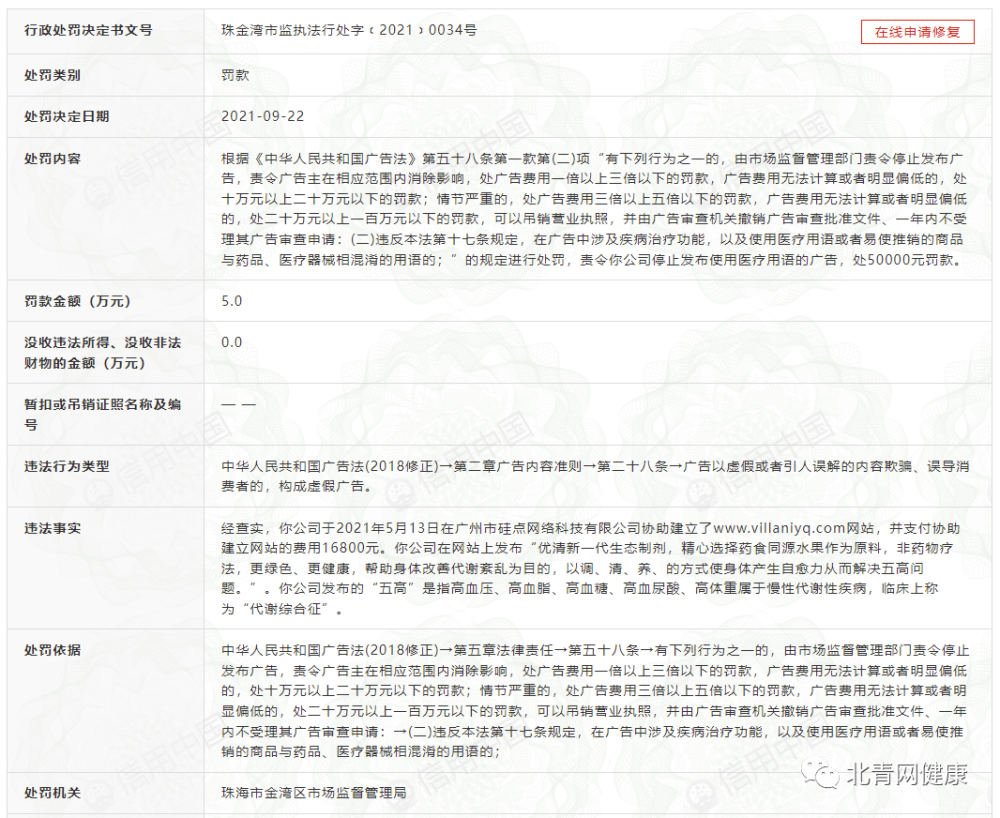Click the decision date 2021-09-22
The width and height of the screenshot is (1000, 818).
click(263, 116)
